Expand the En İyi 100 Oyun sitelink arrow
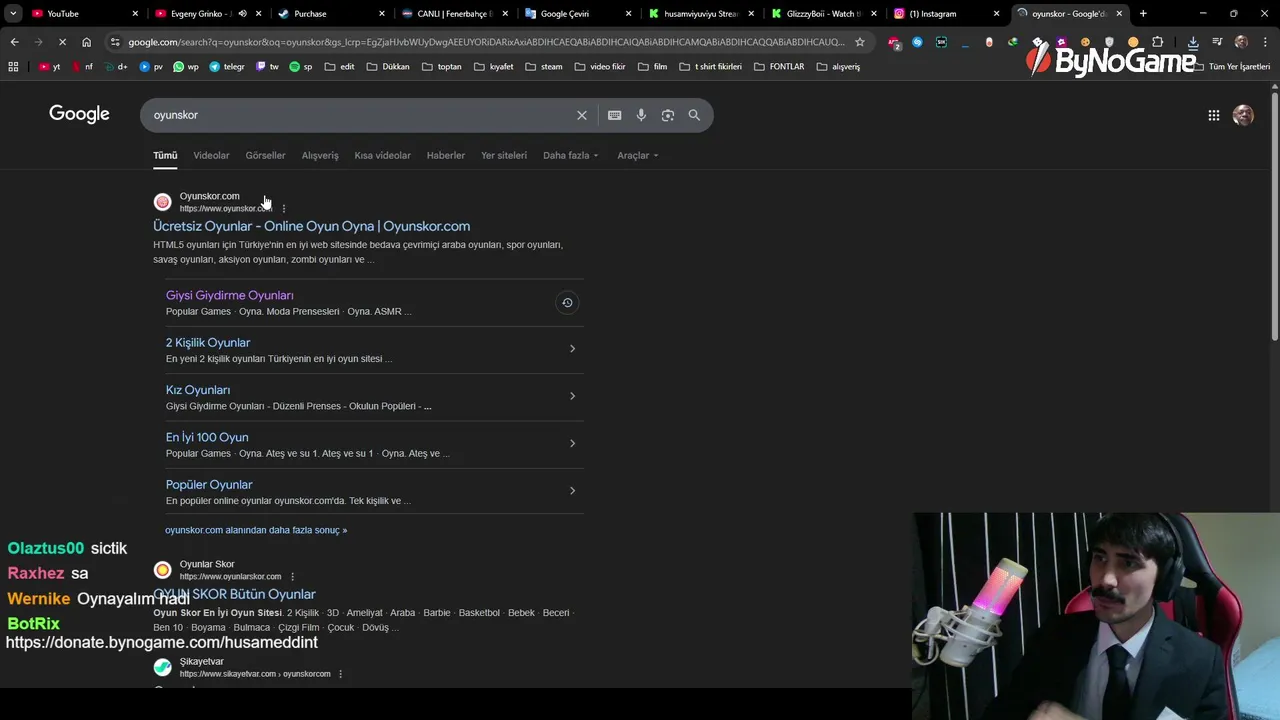Viewport: 1280px width, 720px height. (x=572, y=443)
